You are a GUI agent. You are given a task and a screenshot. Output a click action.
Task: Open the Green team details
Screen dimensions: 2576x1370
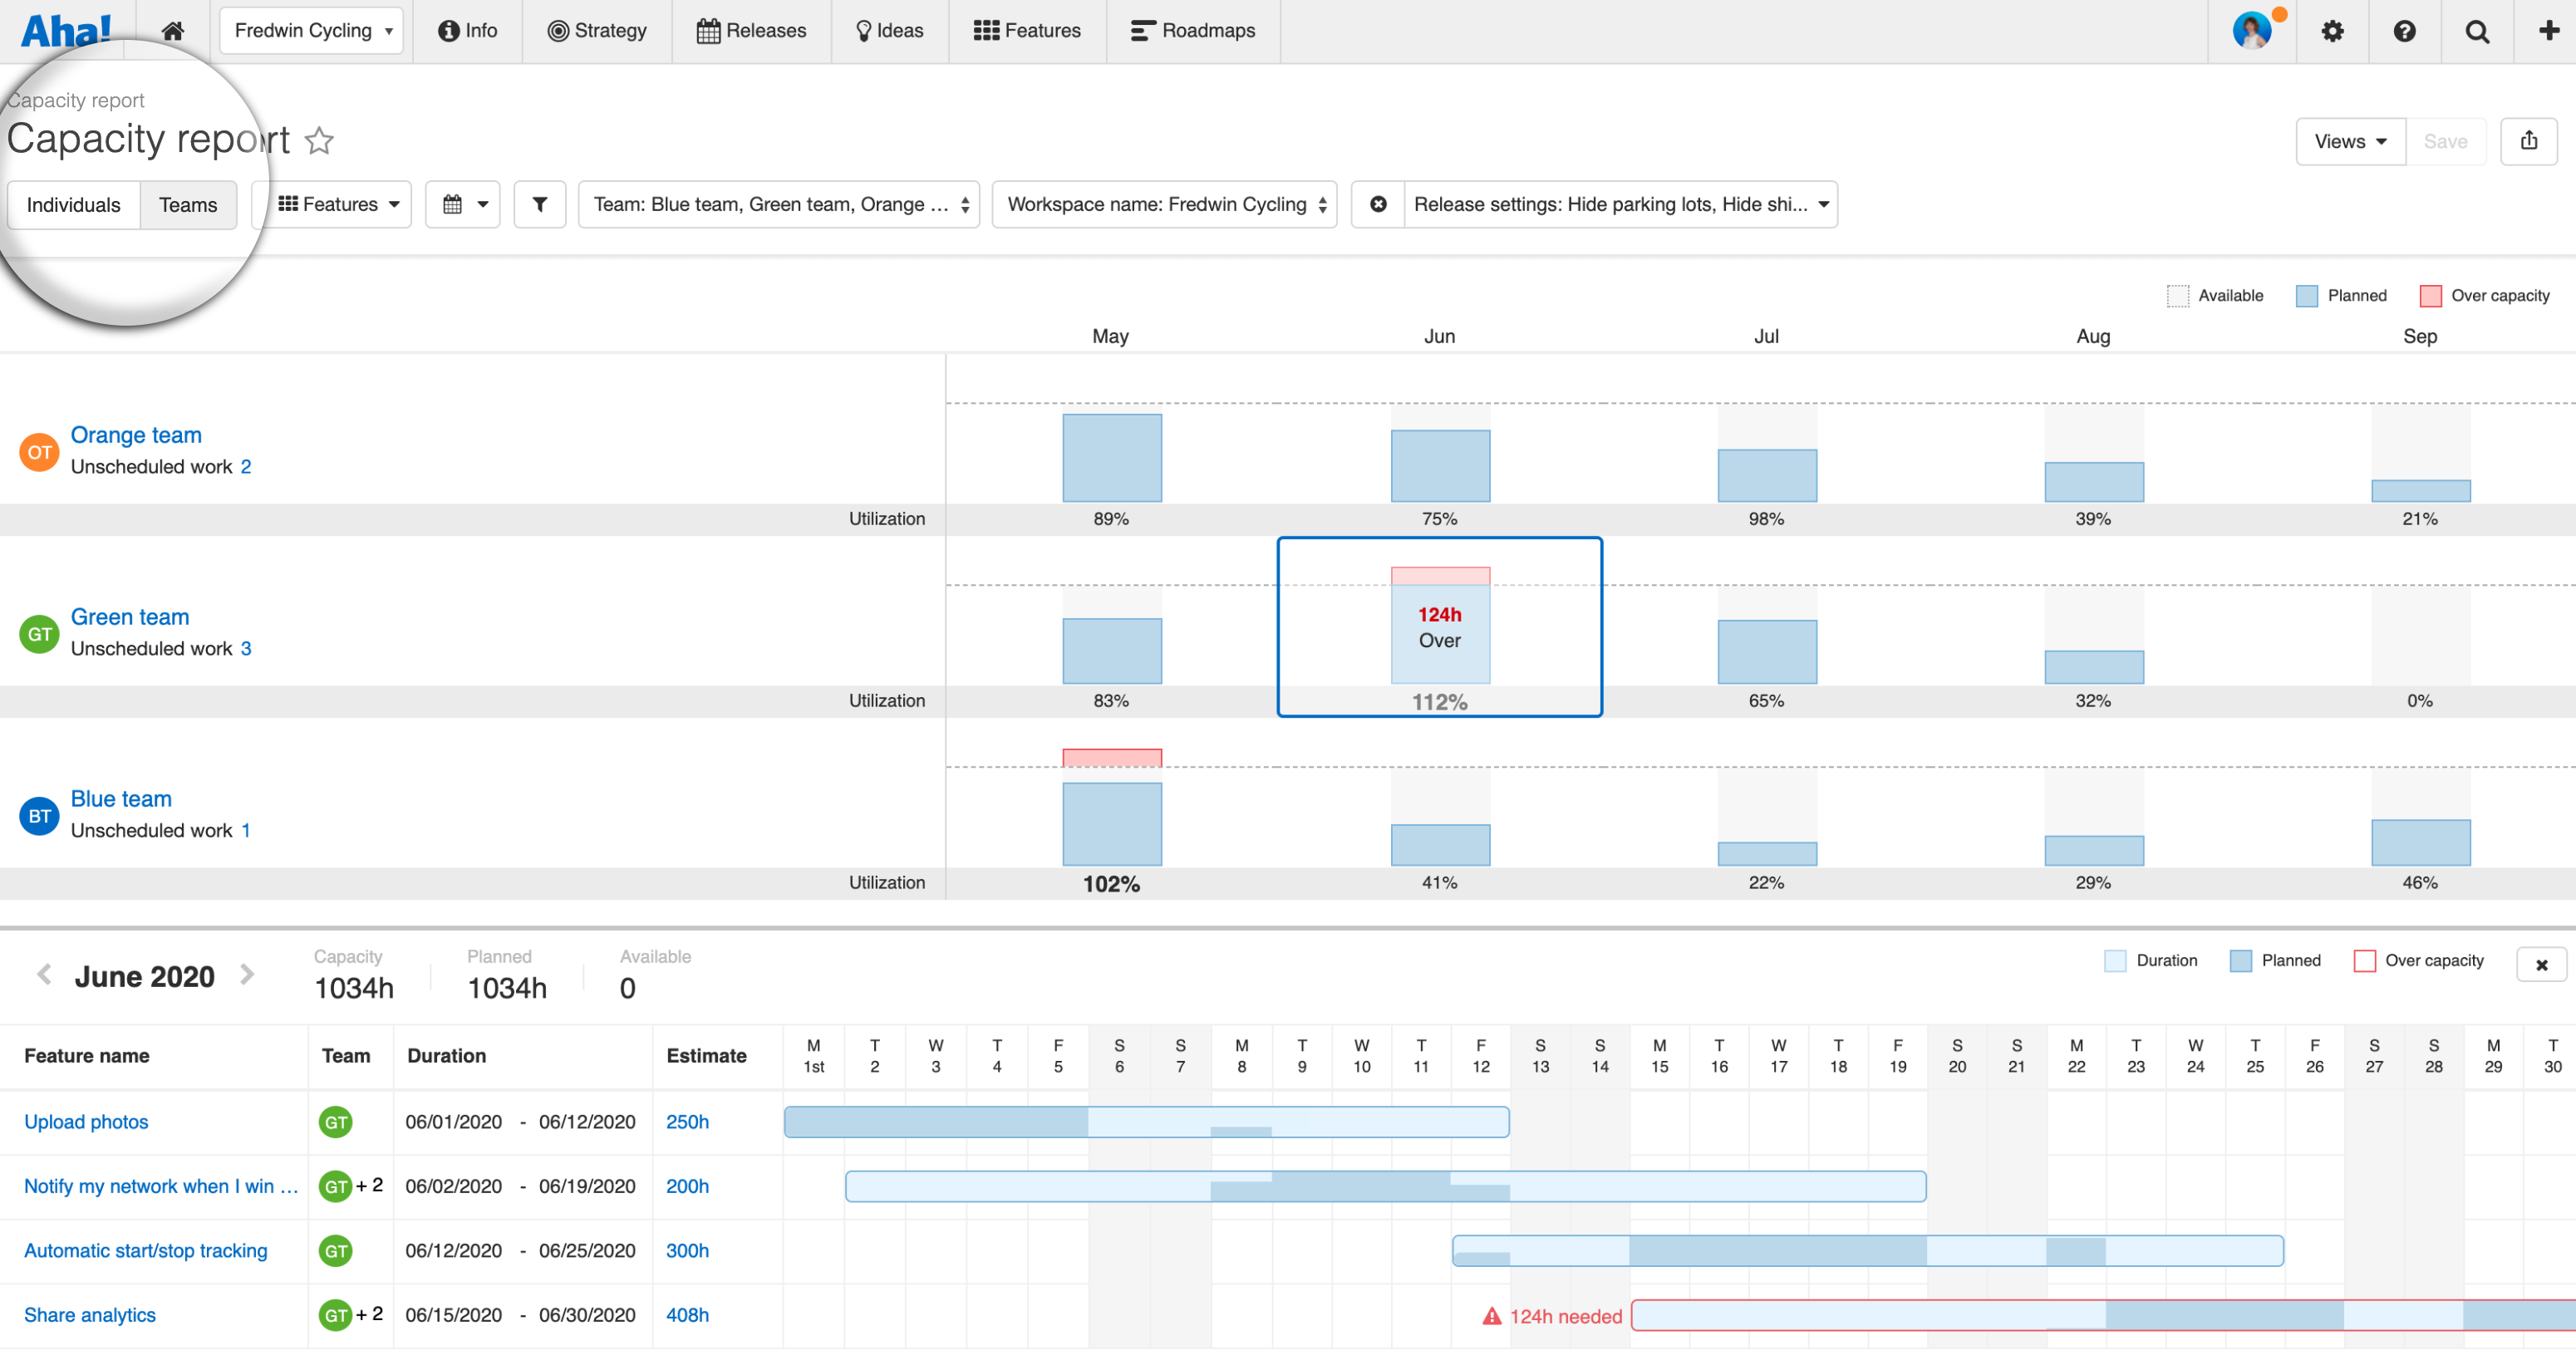pyautogui.click(x=129, y=616)
